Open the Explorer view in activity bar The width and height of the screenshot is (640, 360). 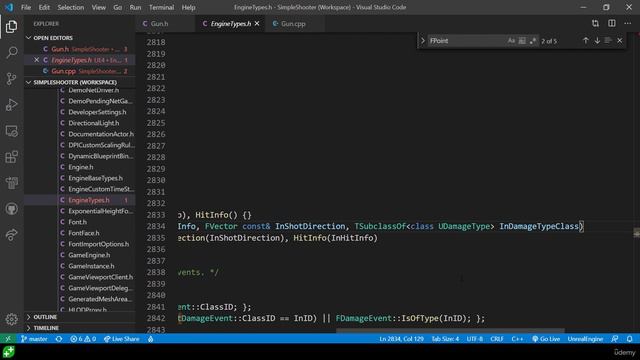pyautogui.click(x=11, y=27)
